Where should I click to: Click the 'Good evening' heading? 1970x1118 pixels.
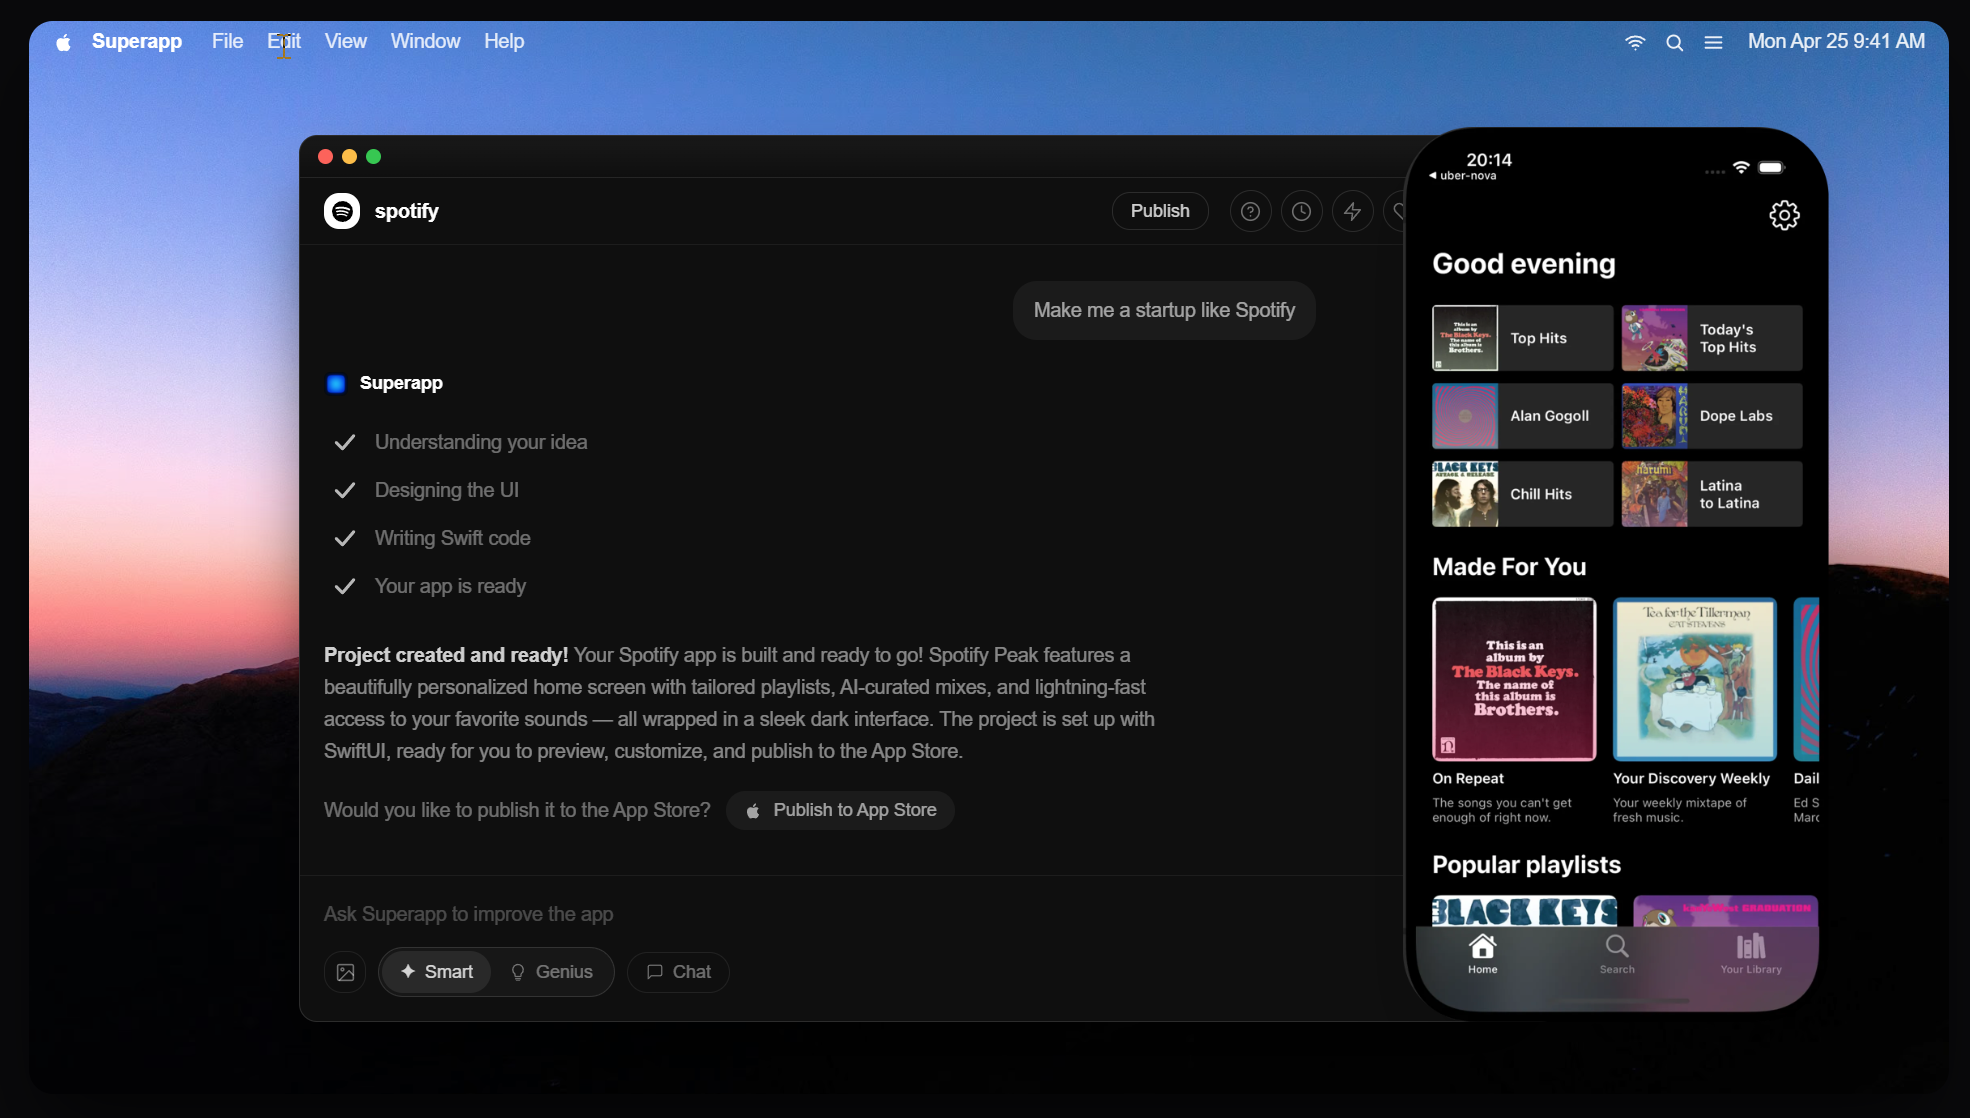click(1524, 264)
